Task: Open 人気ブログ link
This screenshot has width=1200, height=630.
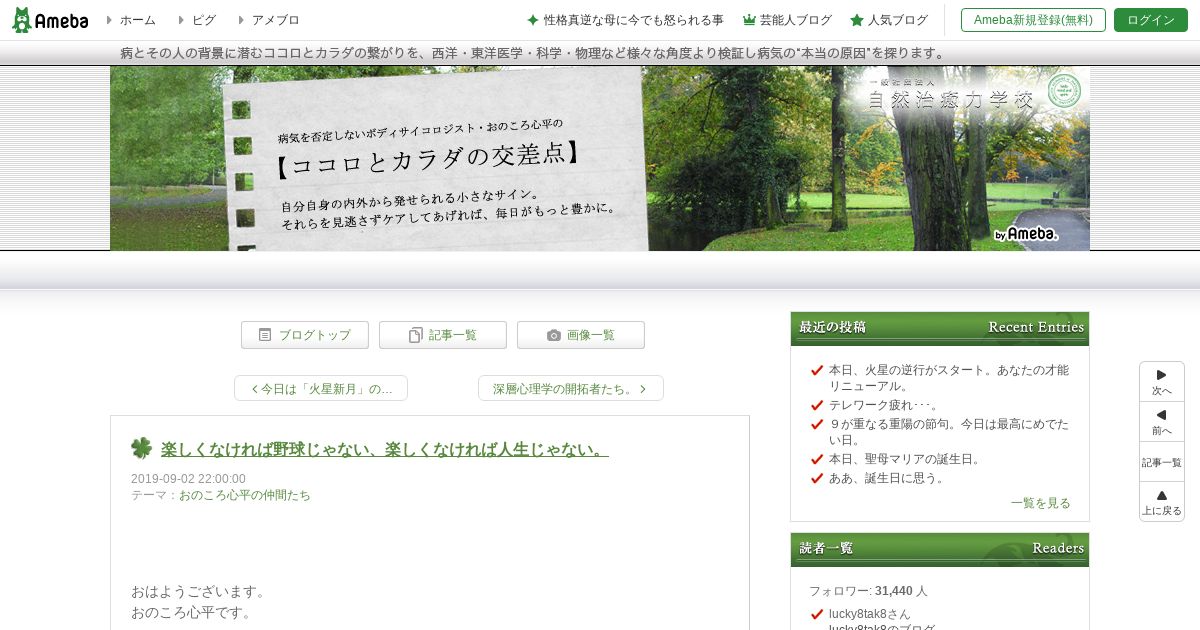Action: [898, 20]
